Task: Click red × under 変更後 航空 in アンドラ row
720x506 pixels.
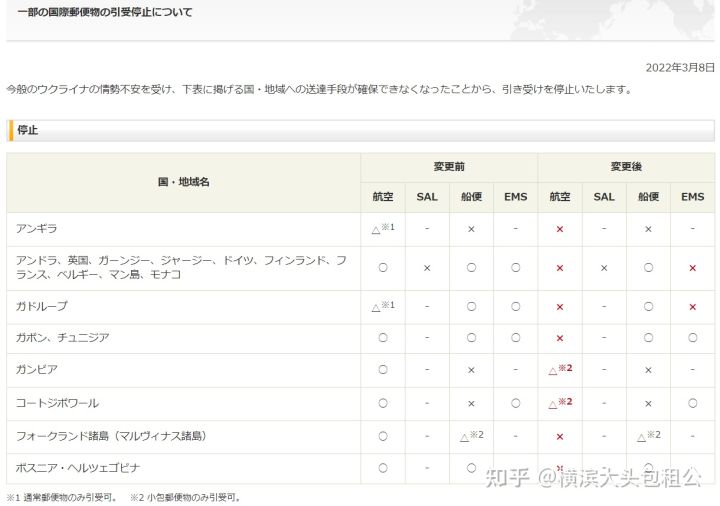Action: (x=560, y=268)
